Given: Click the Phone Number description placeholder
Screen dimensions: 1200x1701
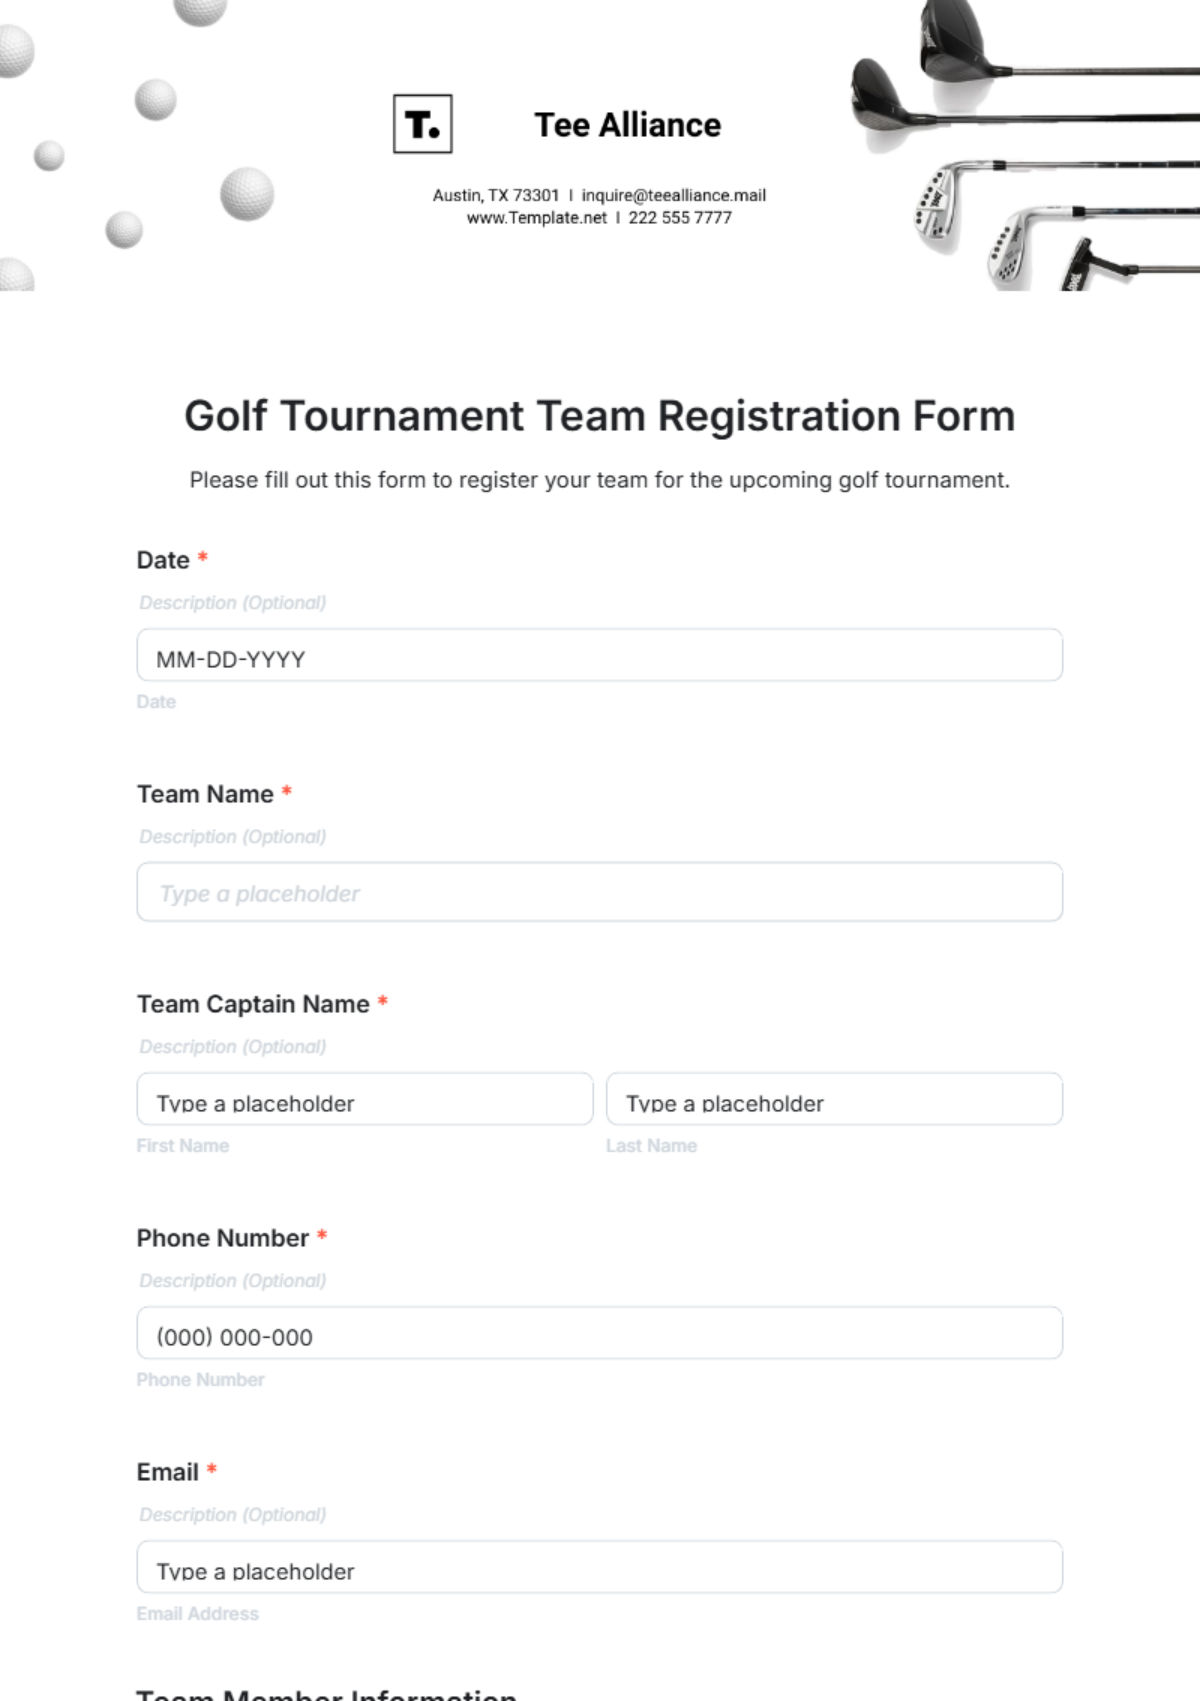Looking at the screenshot, I should 233,1281.
